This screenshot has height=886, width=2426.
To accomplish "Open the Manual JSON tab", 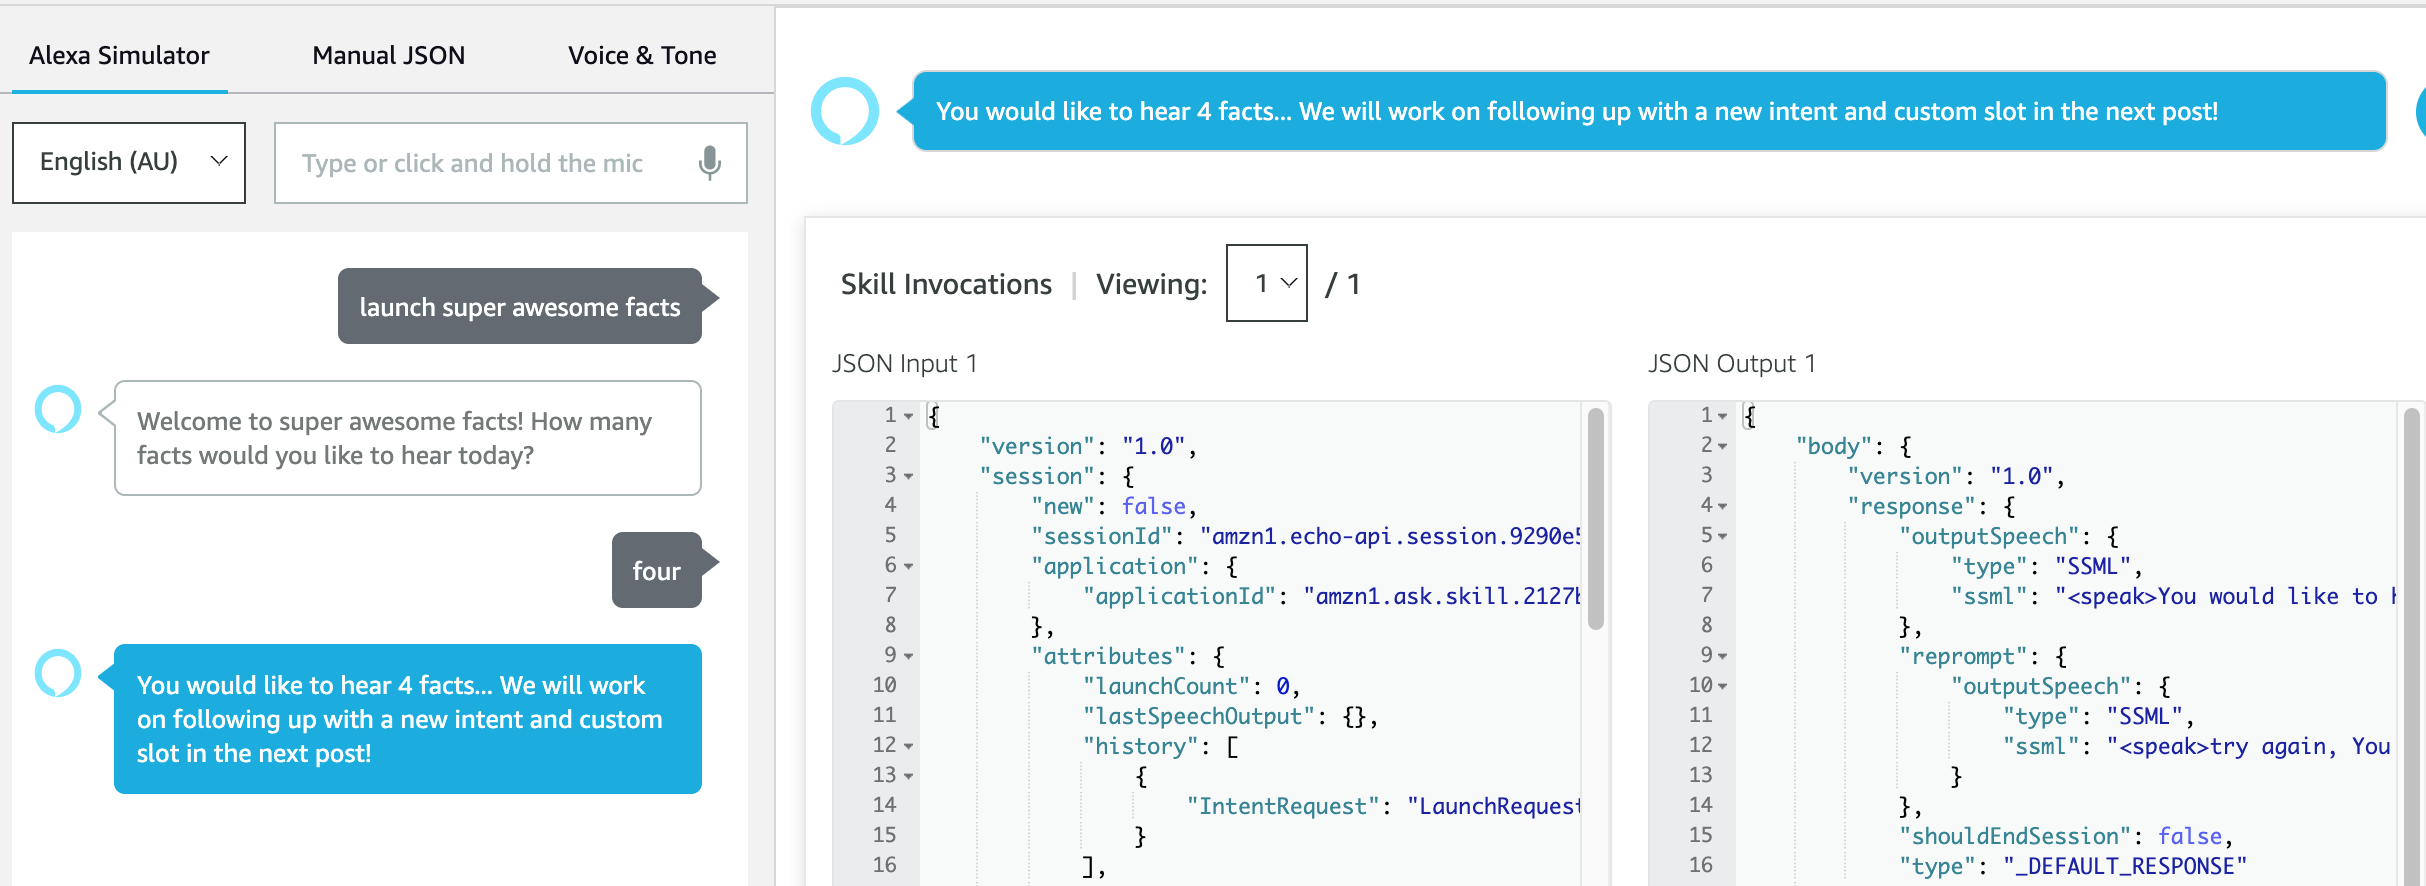I will point(388,55).
